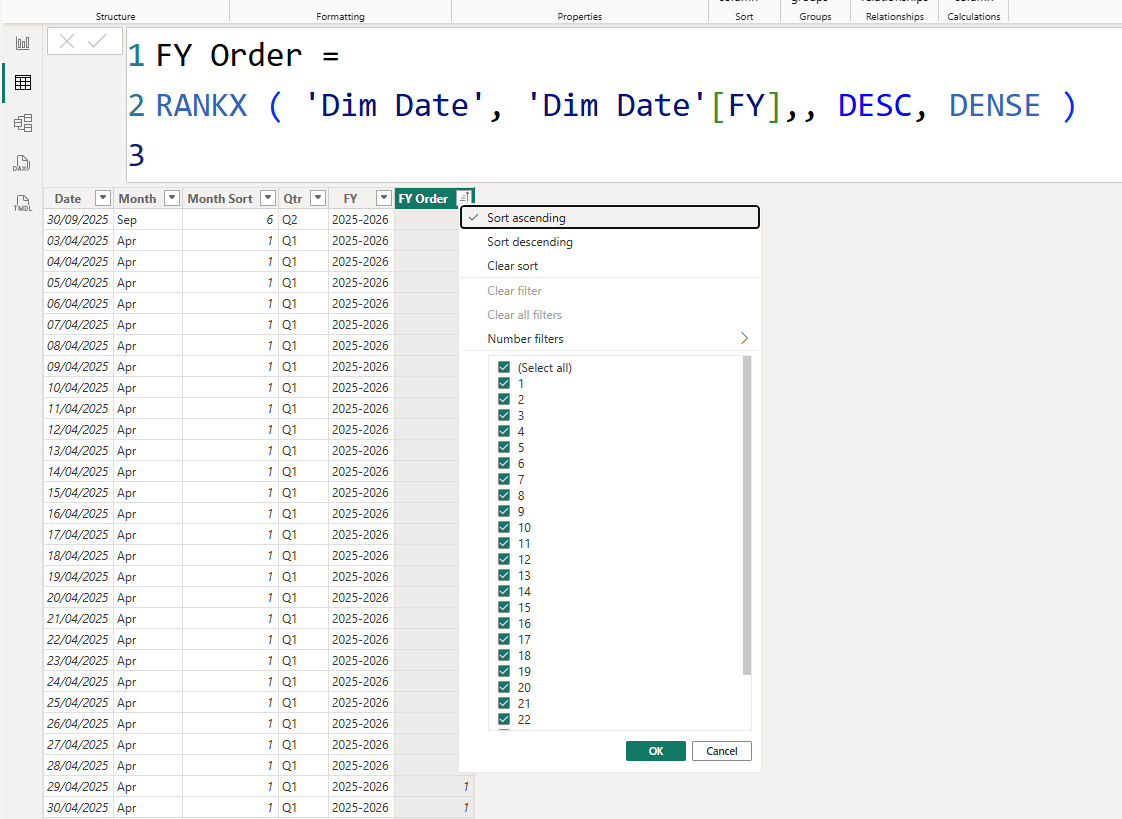Open Qtr column filter dropdown
1122x819 pixels.
point(318,198)
